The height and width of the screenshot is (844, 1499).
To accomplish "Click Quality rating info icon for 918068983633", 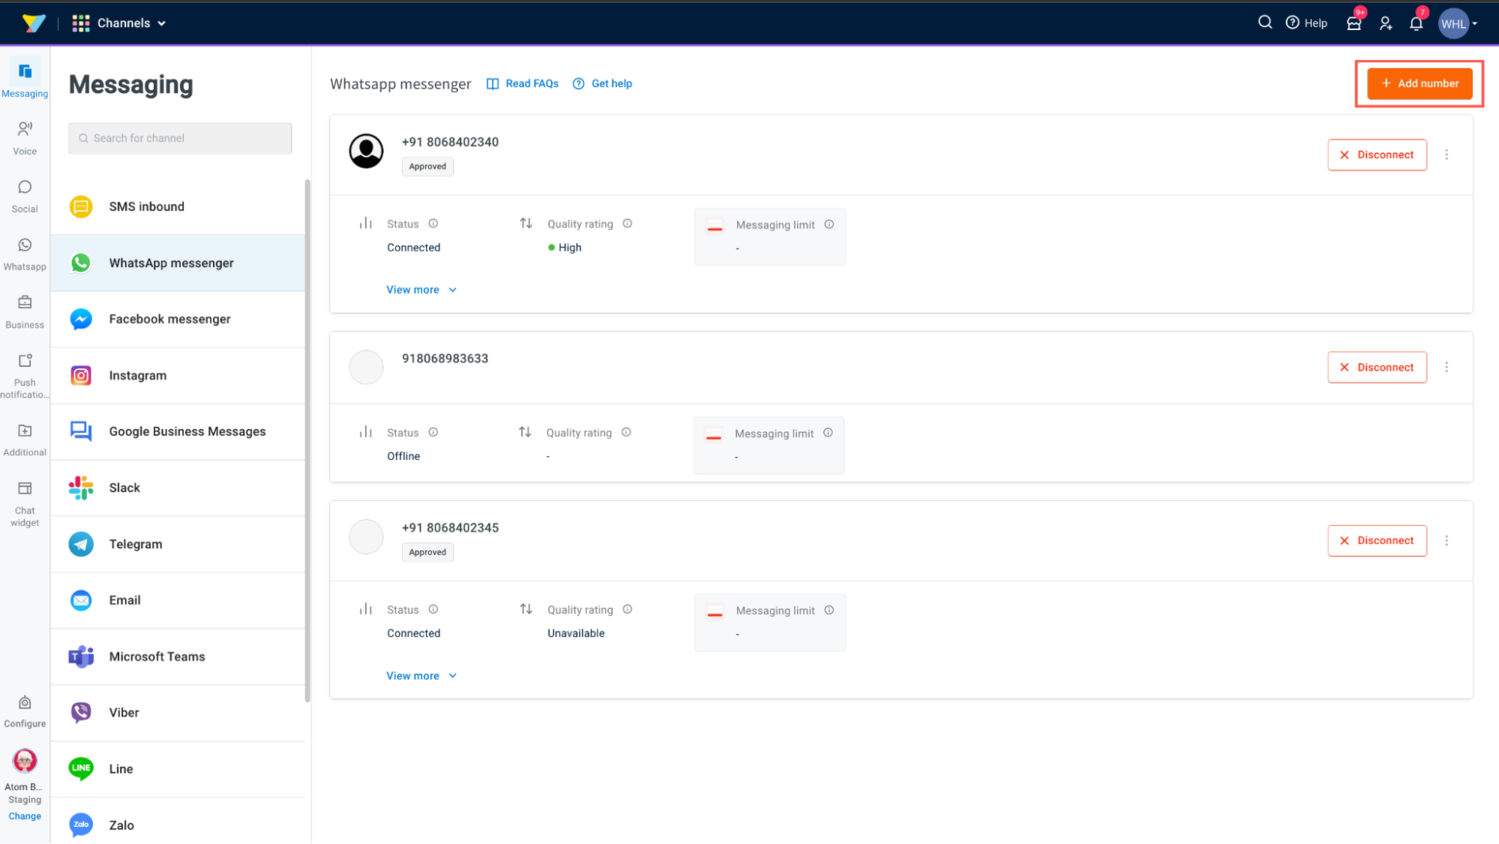I will [x=627, y=432].
